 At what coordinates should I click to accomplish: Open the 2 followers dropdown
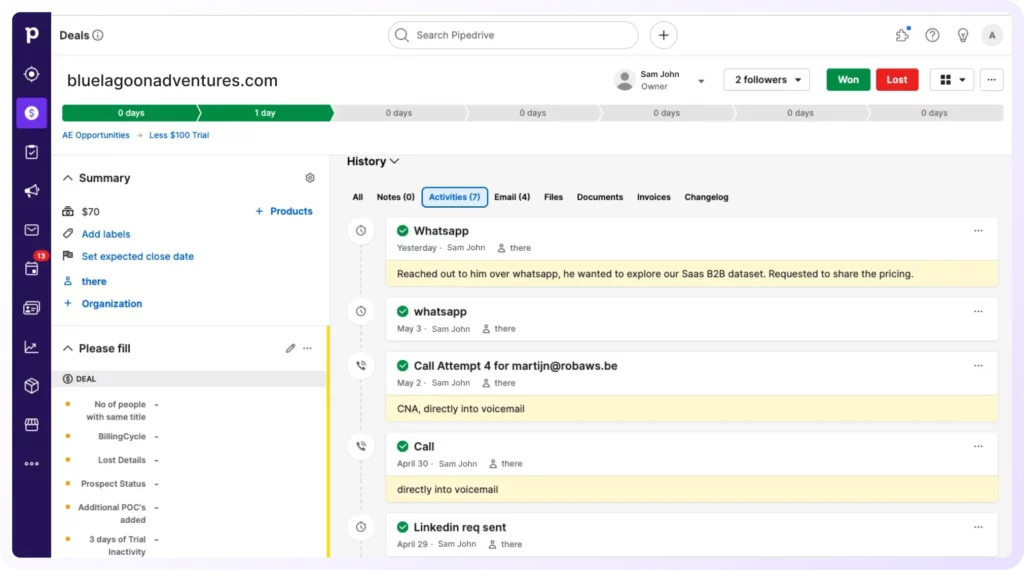[767, 80]
